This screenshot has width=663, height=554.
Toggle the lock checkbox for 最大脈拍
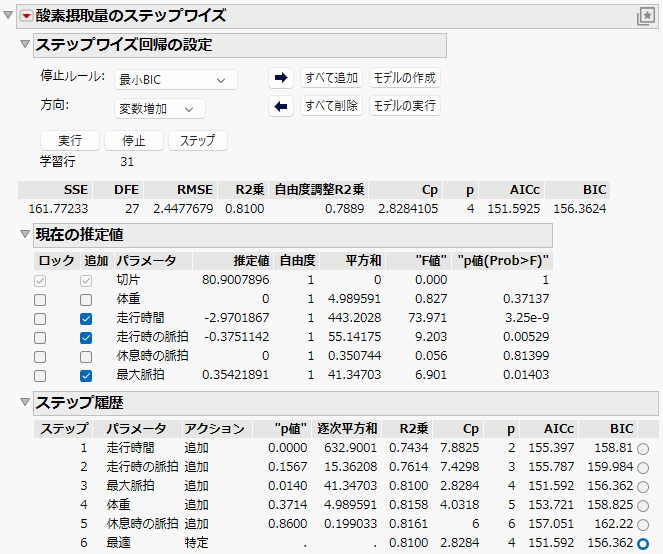click(x=40, y=376)
